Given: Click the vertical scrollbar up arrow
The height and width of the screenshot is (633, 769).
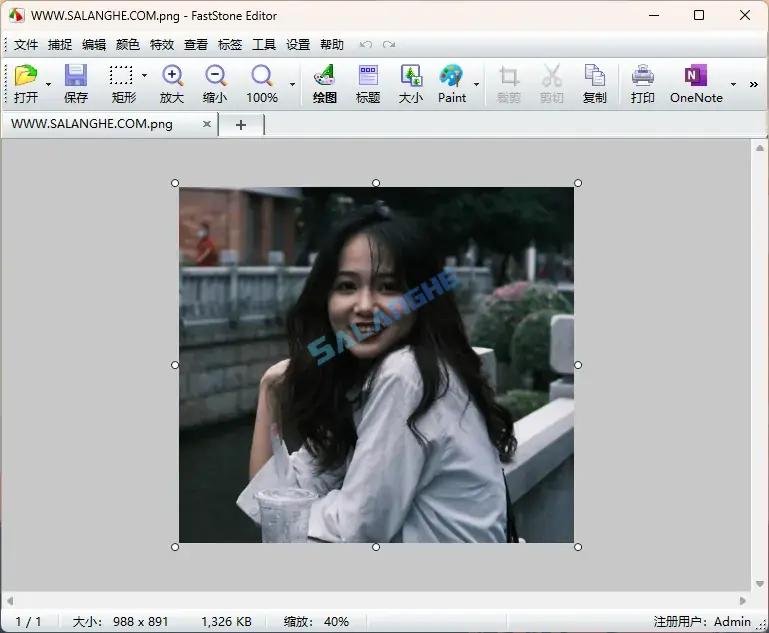Looking at the screenshot, I should point(760,148).
